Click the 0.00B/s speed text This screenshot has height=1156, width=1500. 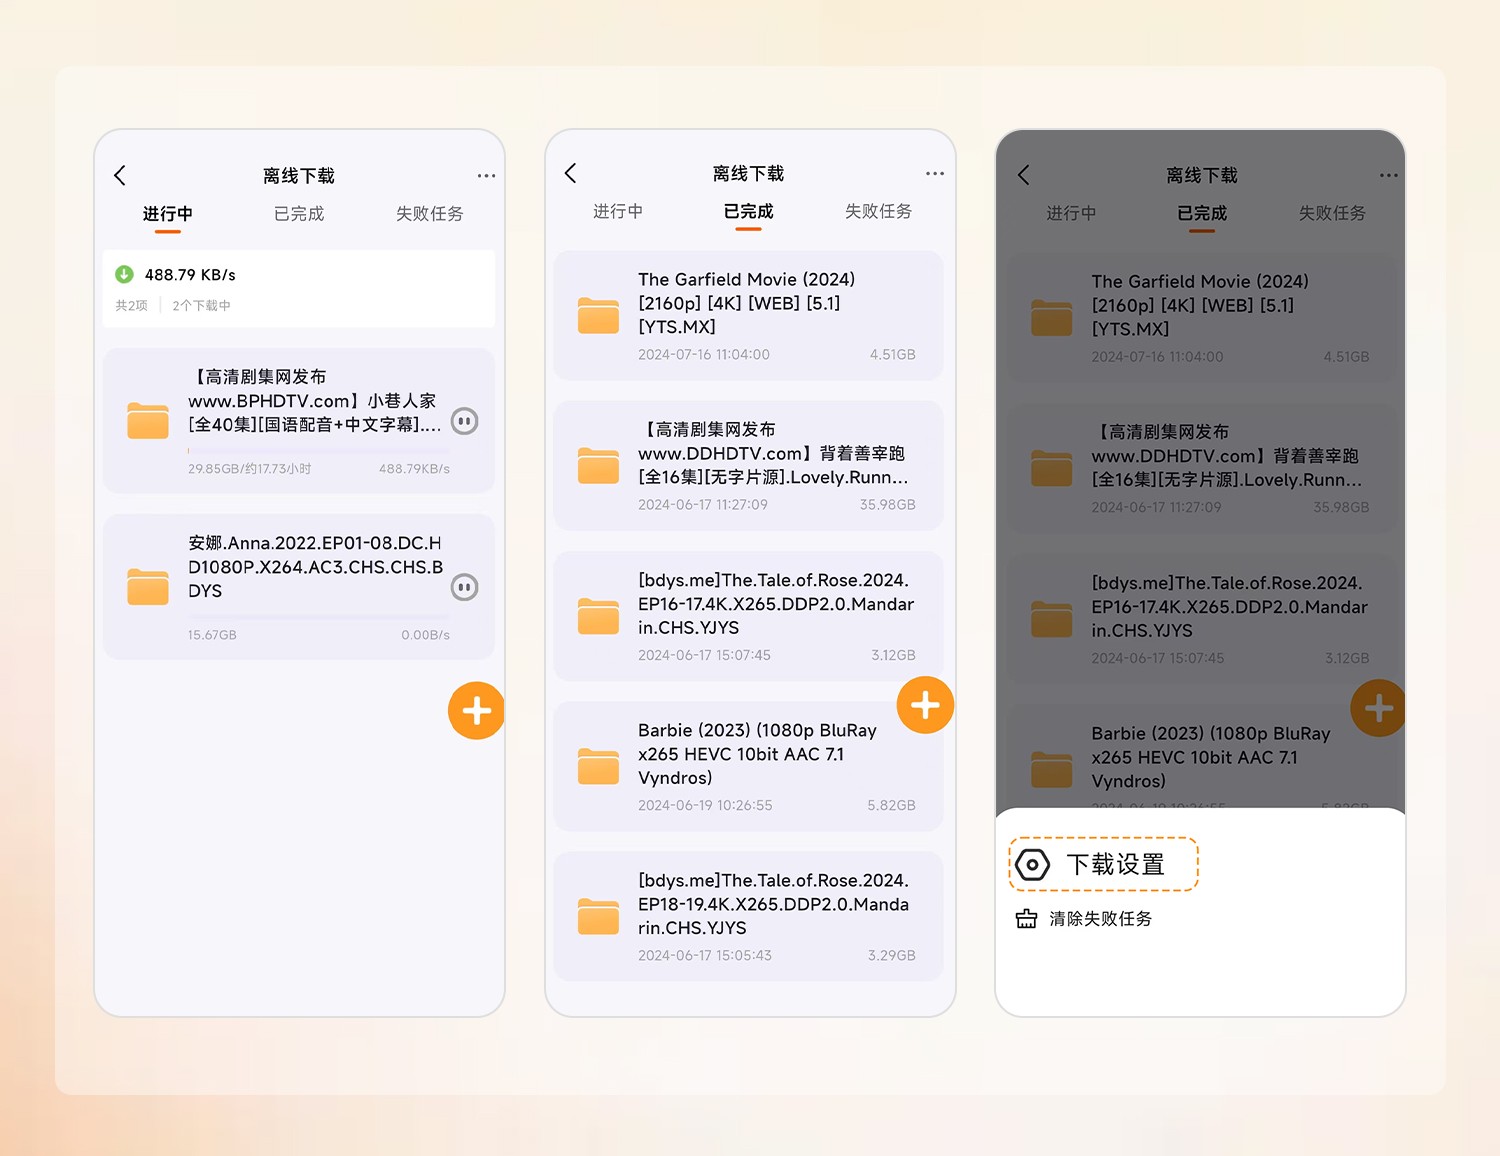[x=426, y=635]
